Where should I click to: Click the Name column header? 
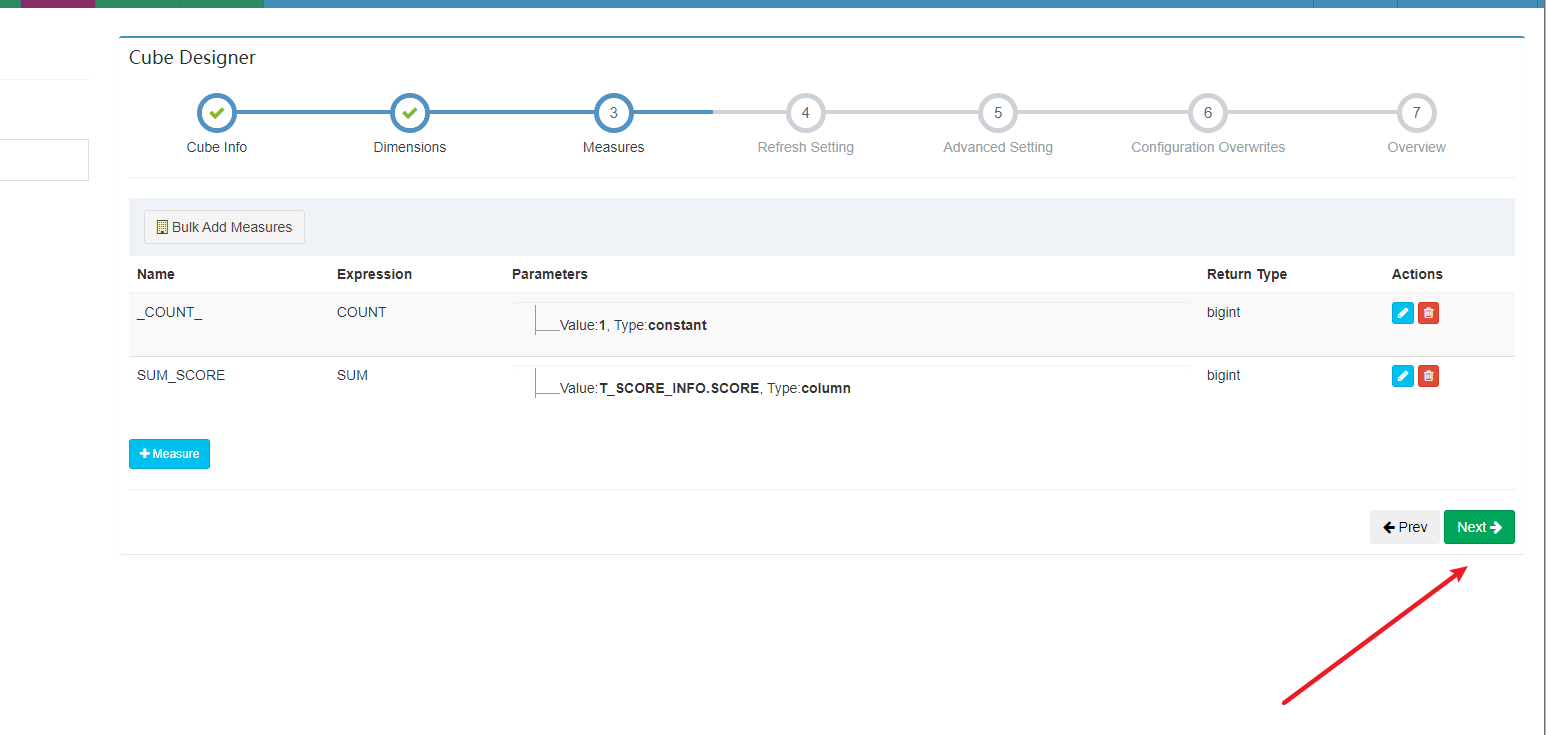tap(156, 274)
